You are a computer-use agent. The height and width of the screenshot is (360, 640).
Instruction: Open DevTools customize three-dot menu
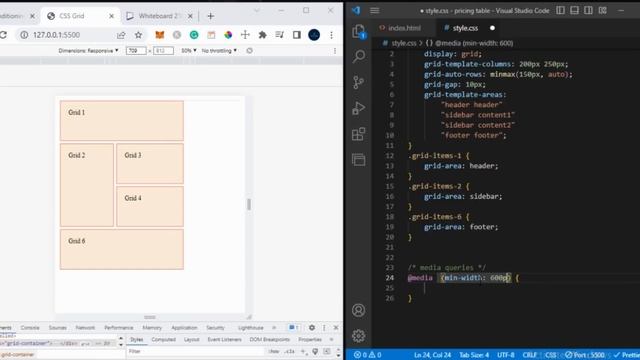(324, 327)
